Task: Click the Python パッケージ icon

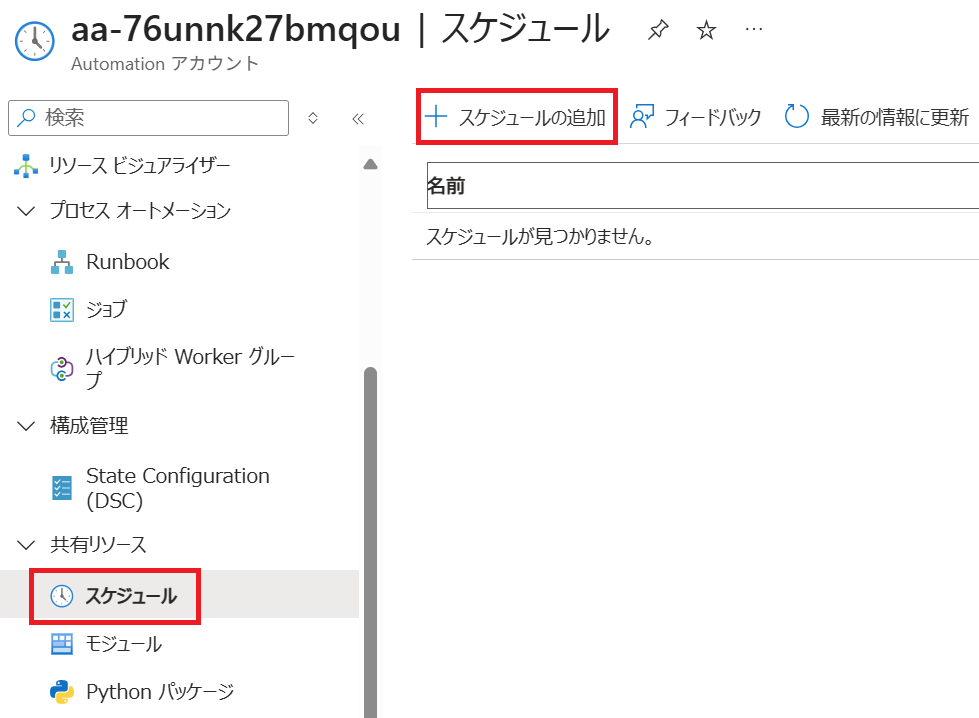Action: coord(62,692)
